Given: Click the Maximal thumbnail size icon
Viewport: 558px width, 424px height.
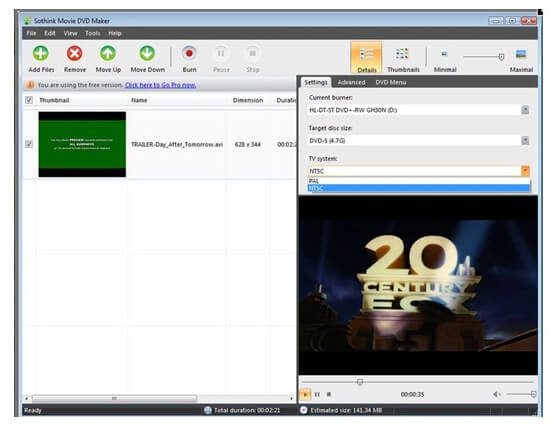Looking at the screenshot, I should click(x=521, y=54).
